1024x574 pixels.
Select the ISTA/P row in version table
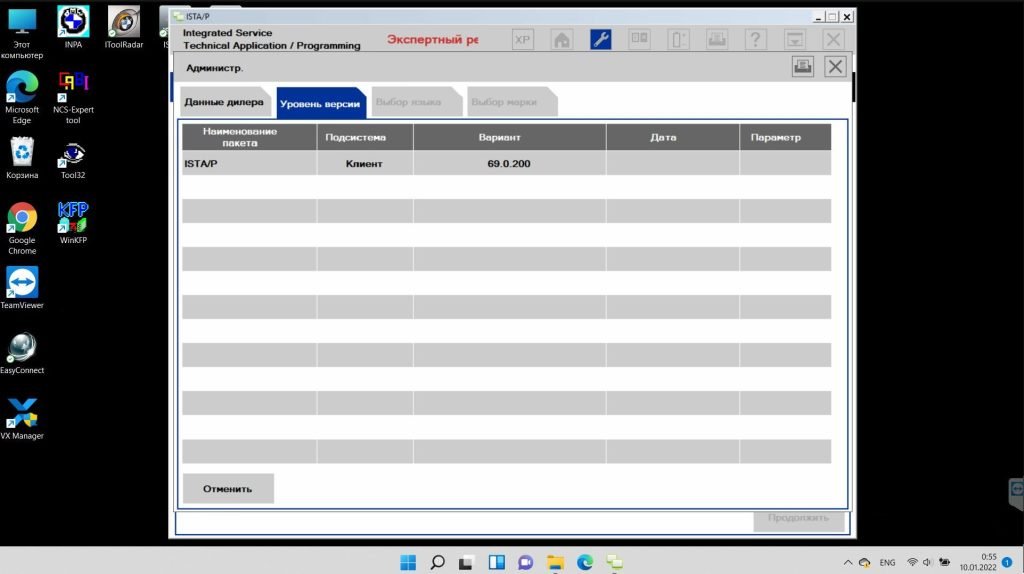(x=505, y=163)
